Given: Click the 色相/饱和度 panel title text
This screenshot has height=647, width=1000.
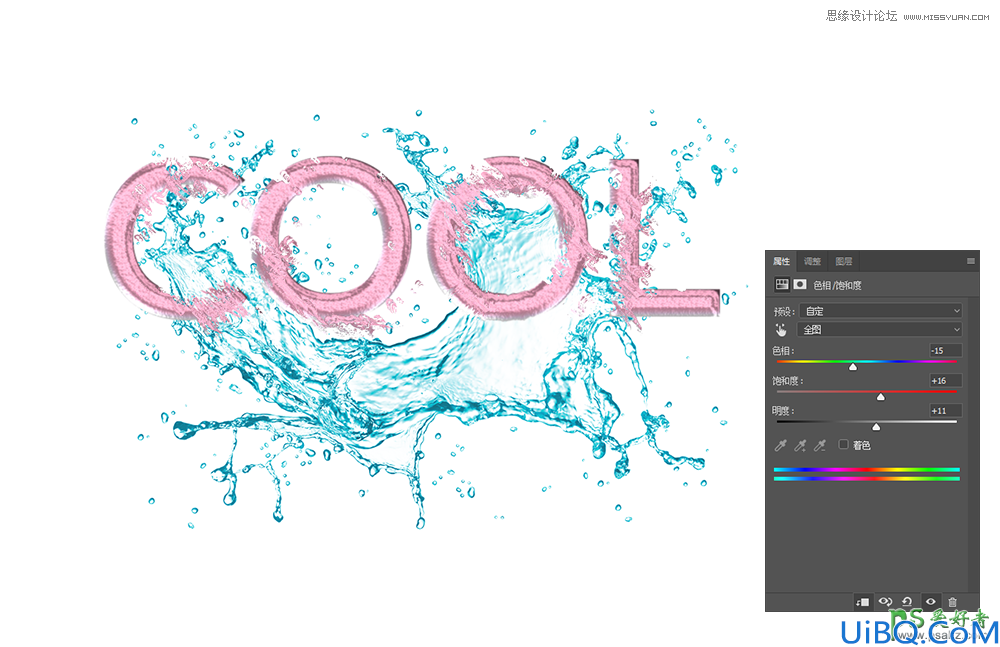Looking at the screenshot, I should 837,285.
